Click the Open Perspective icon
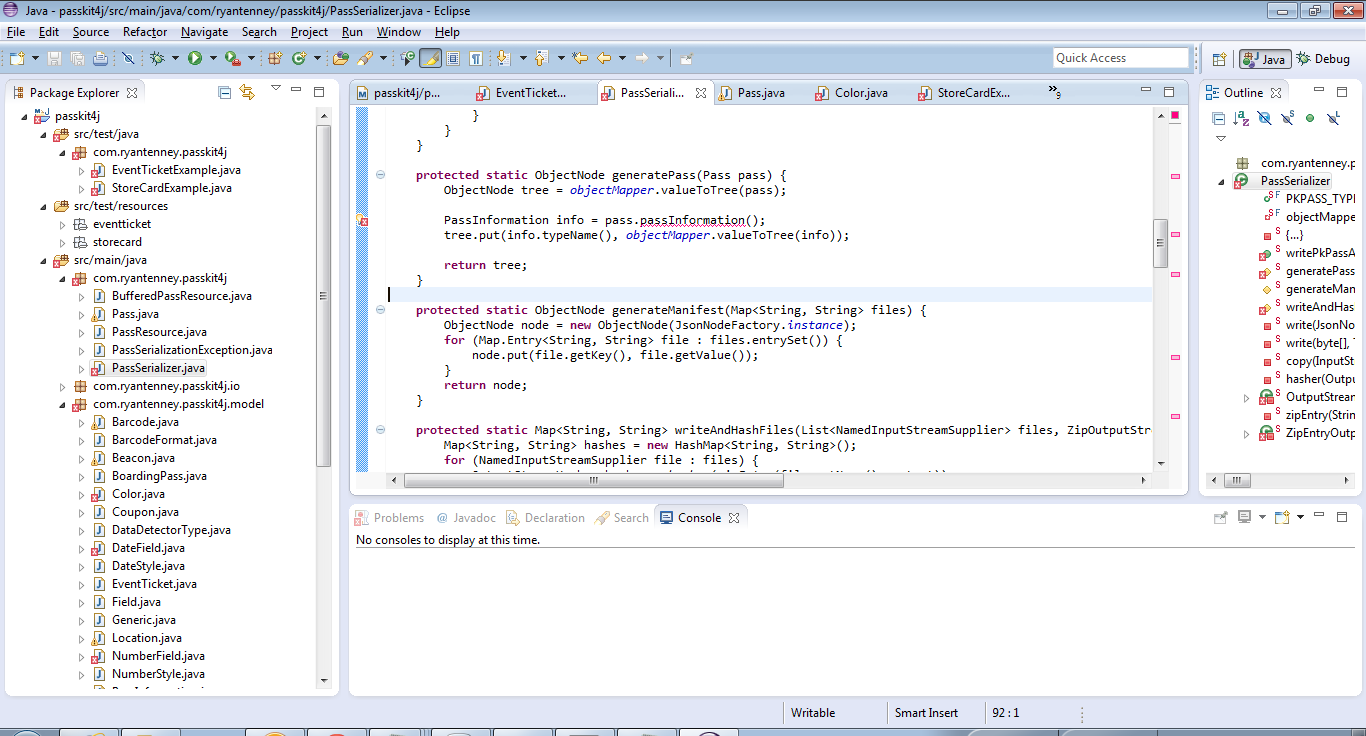The image size is (1366, 736). click(x=1219, y=59)
